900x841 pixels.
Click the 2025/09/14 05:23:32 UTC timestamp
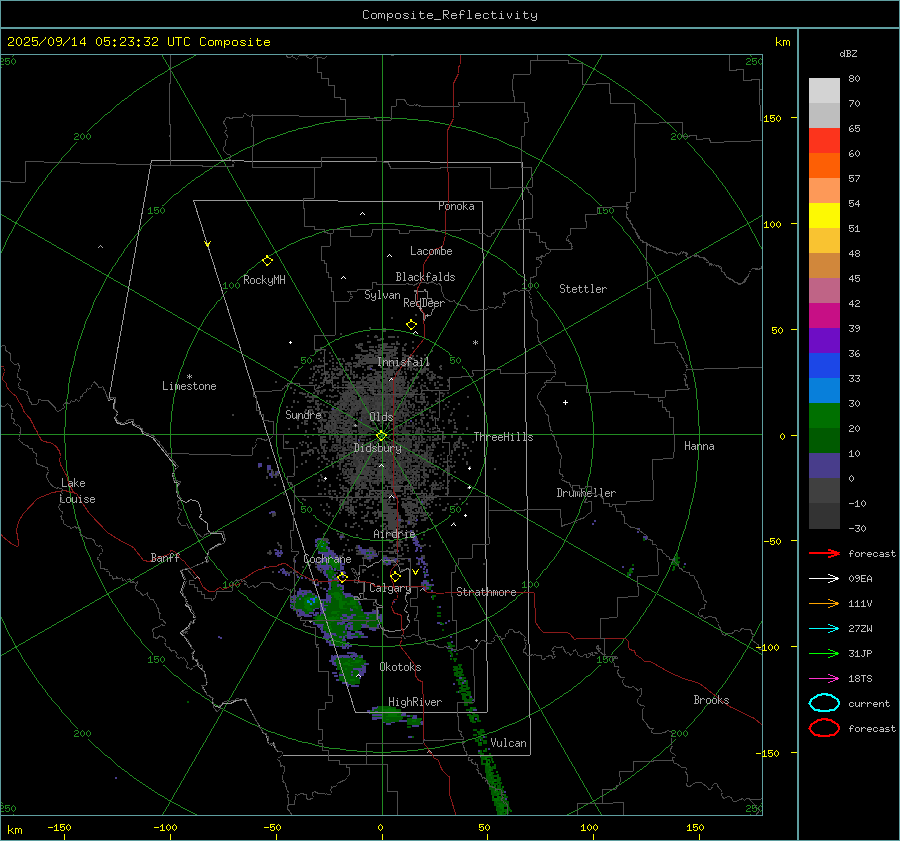pyautogui.click(x=138, y=42)
